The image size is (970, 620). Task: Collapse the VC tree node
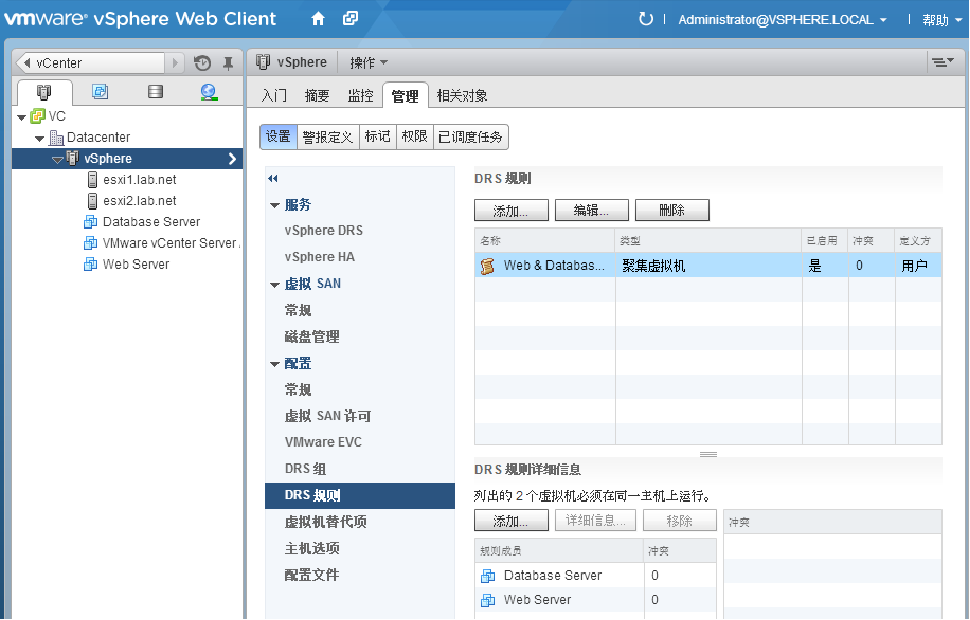[22, 118]
